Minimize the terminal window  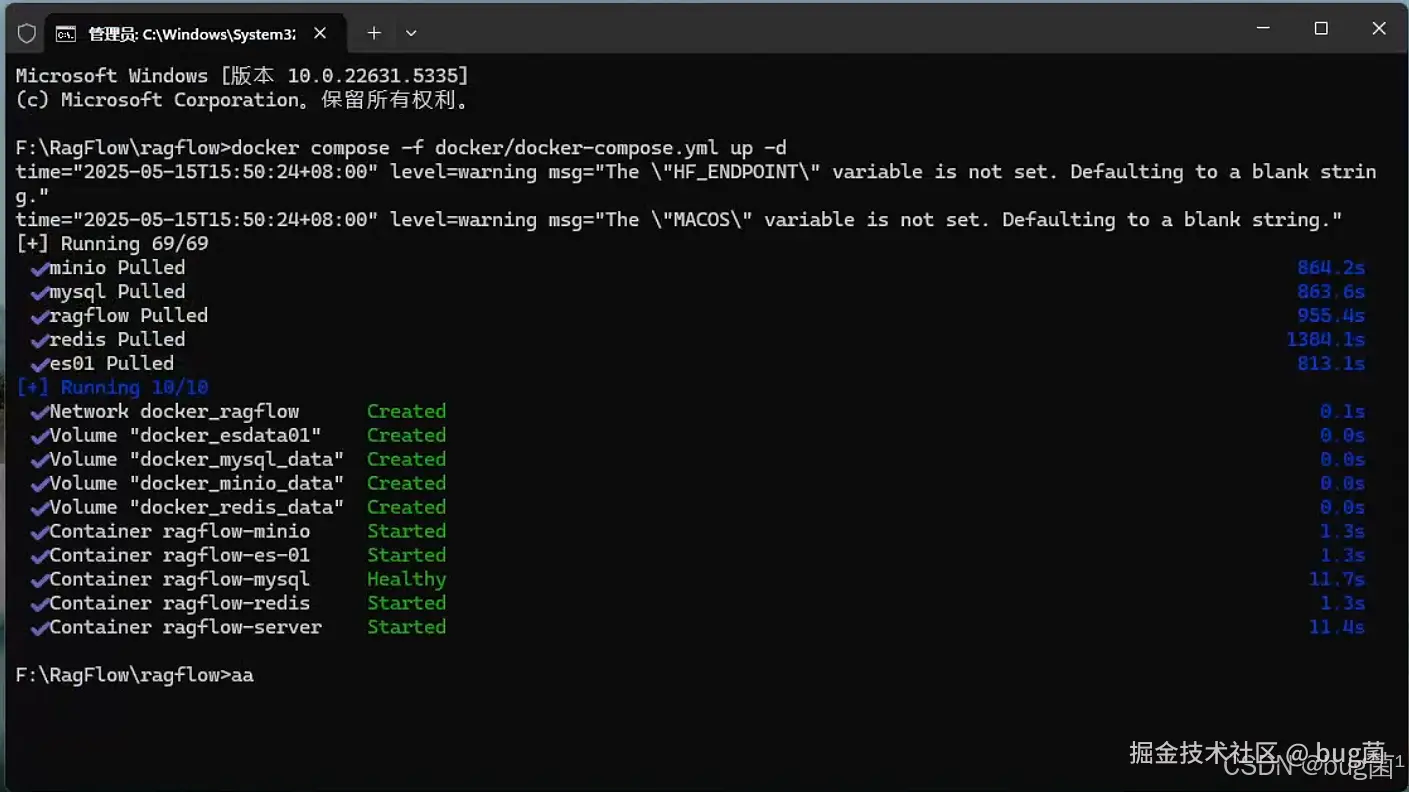pyautogui.click(x=1263, y=29)
